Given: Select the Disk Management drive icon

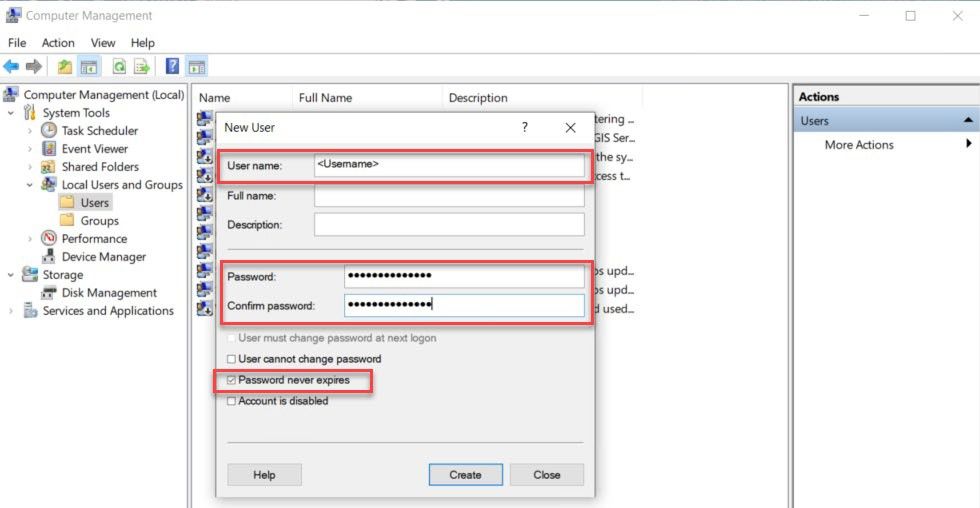Looking at the screenshot, I should [48, 292].
